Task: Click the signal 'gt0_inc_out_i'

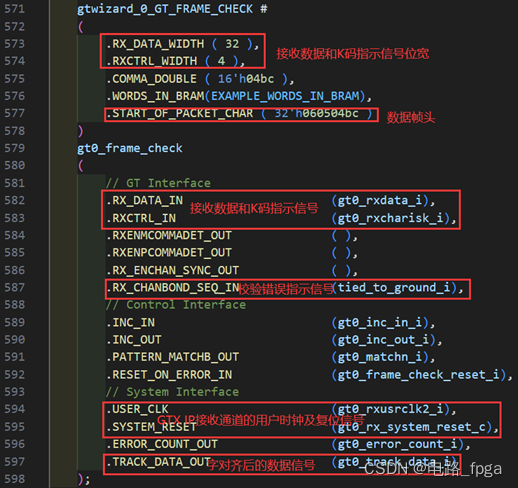Action: (x=383, y=340)
